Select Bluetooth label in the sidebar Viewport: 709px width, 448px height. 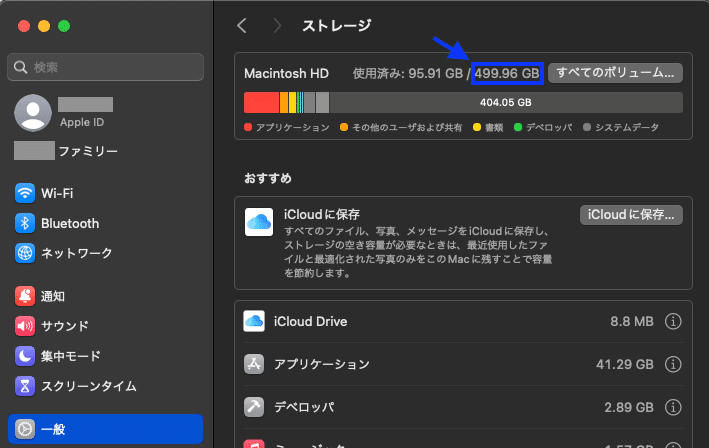click(70, 223)
